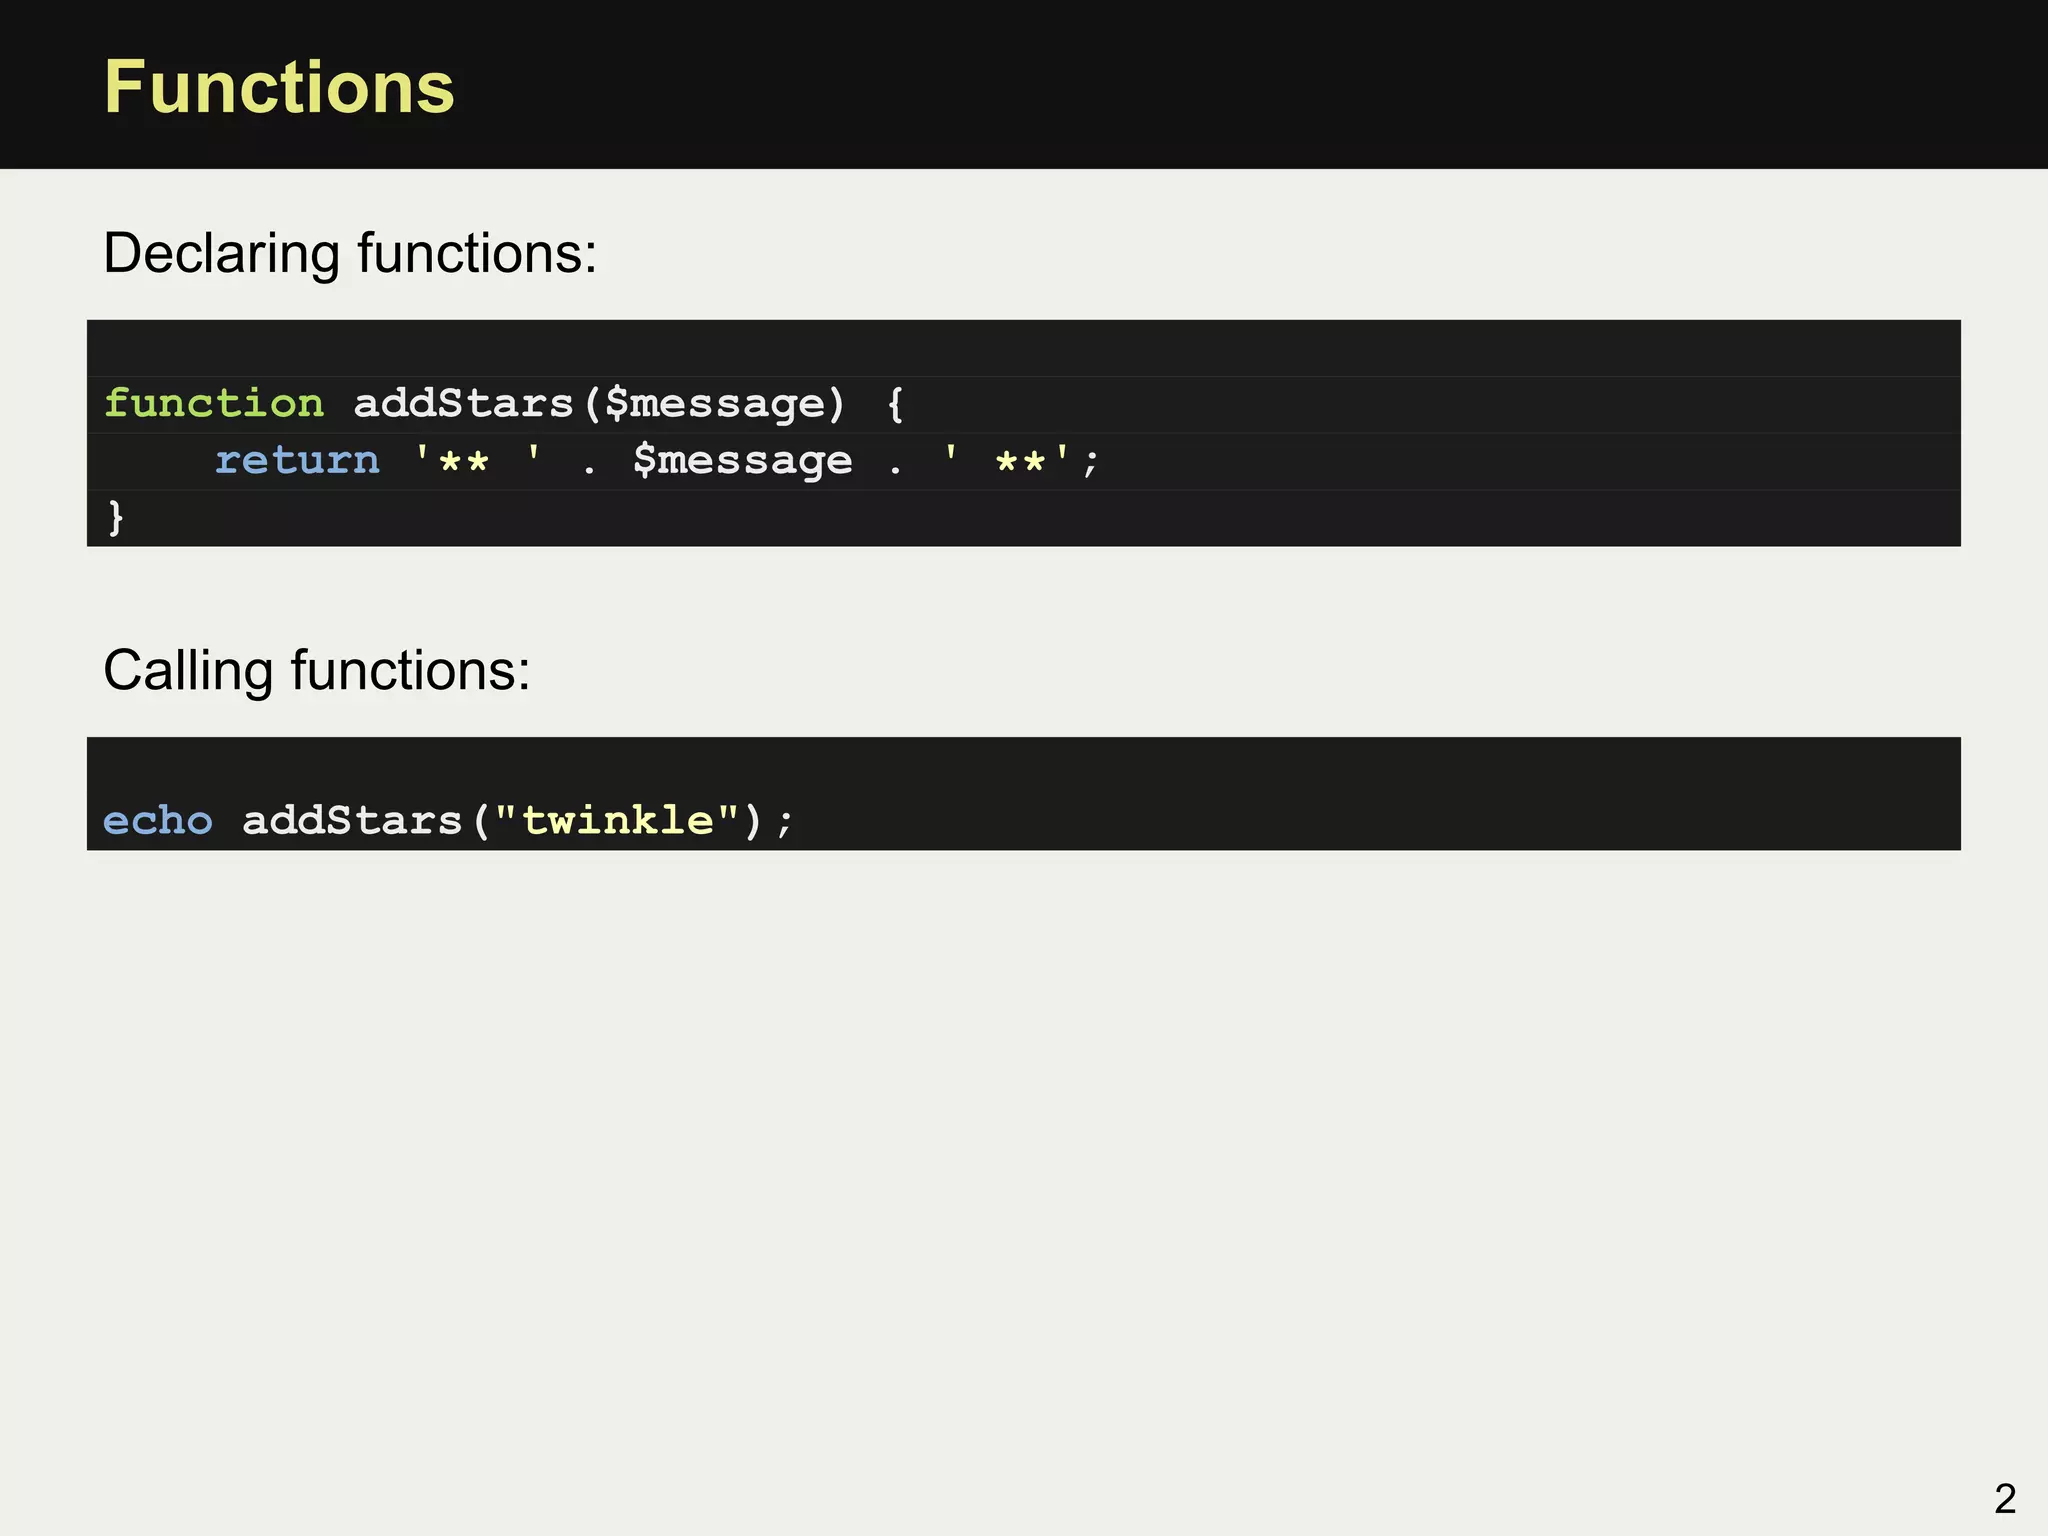Click the opening curly brace
Image resolution: width=2048 pixels, height=1536 pixels.
pyautogui.click(x=895, y=404)
